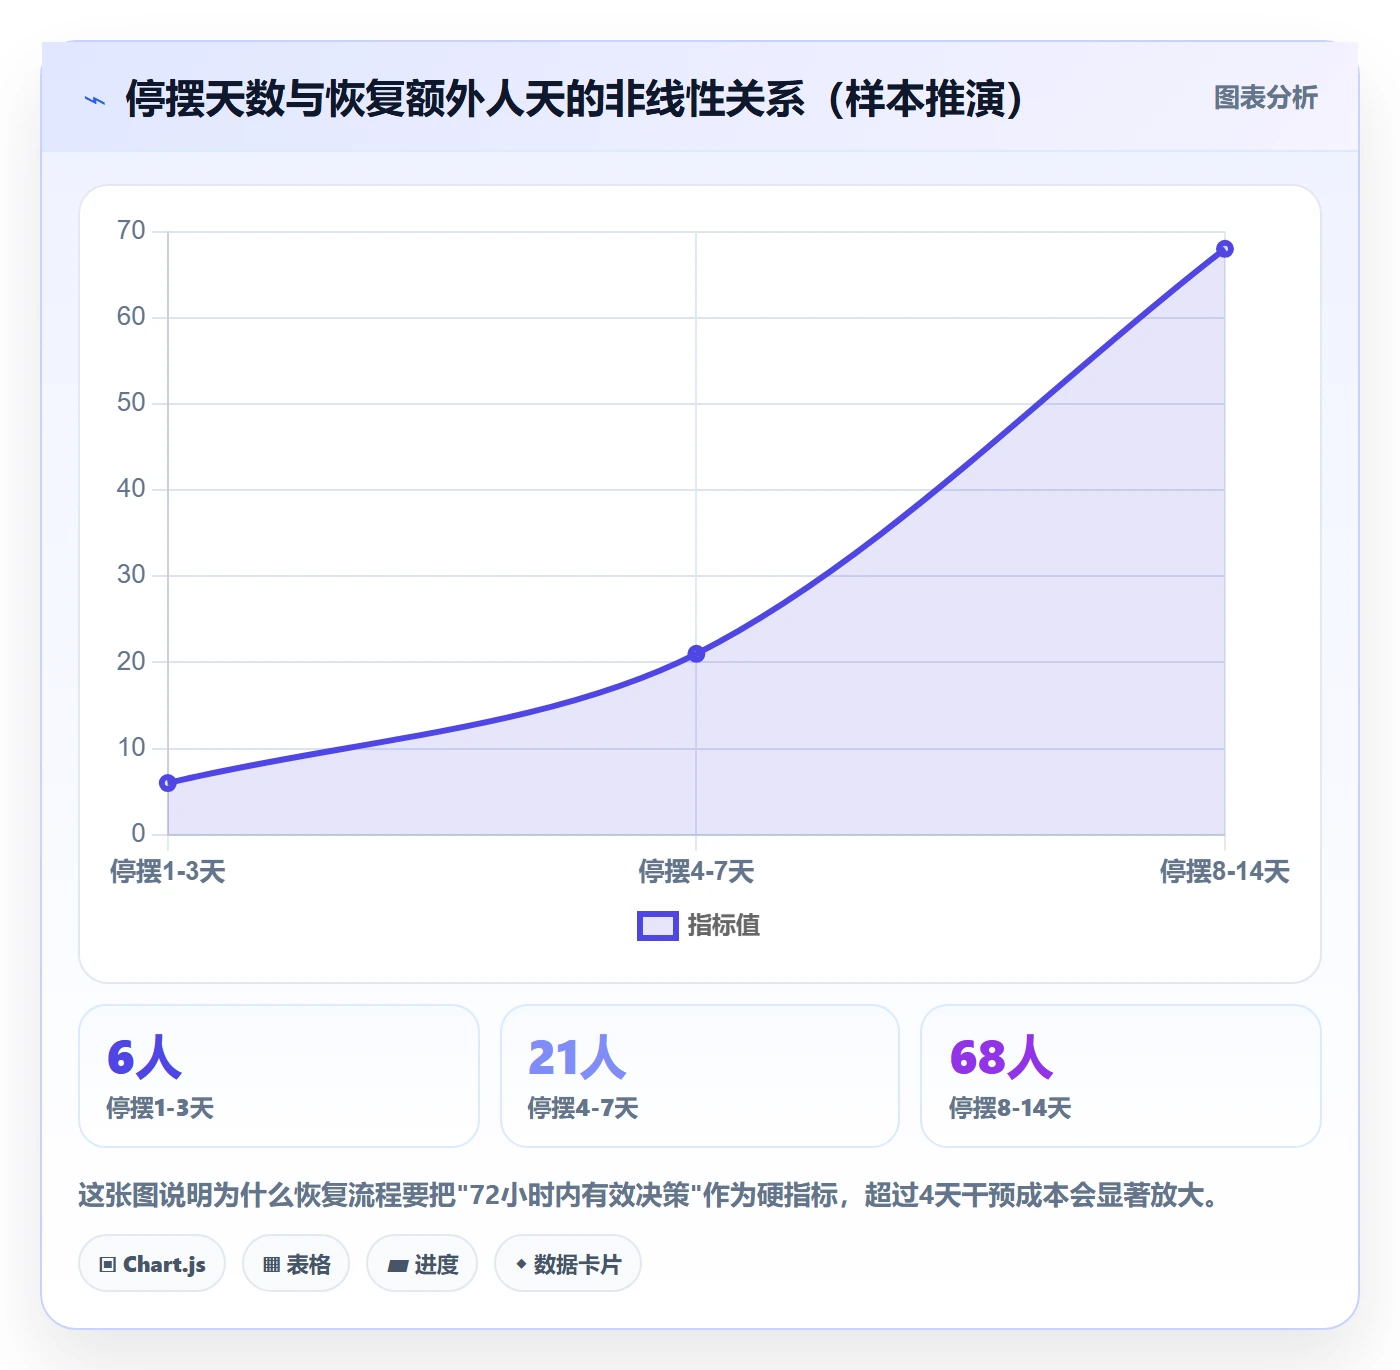Click the 6人 value in the first card
This screenshot has height=1370, width=1400.
click(145, 1058)
